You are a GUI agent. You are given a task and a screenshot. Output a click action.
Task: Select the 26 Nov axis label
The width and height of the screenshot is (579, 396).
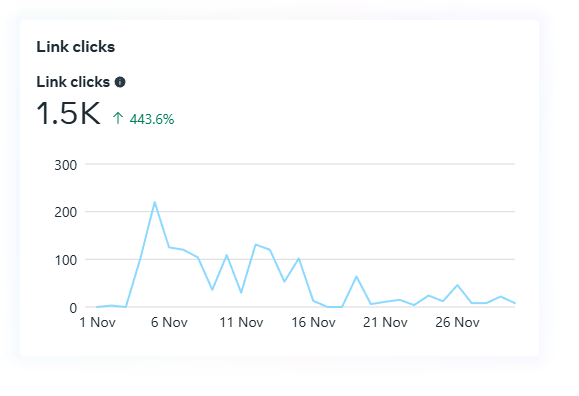457,322
